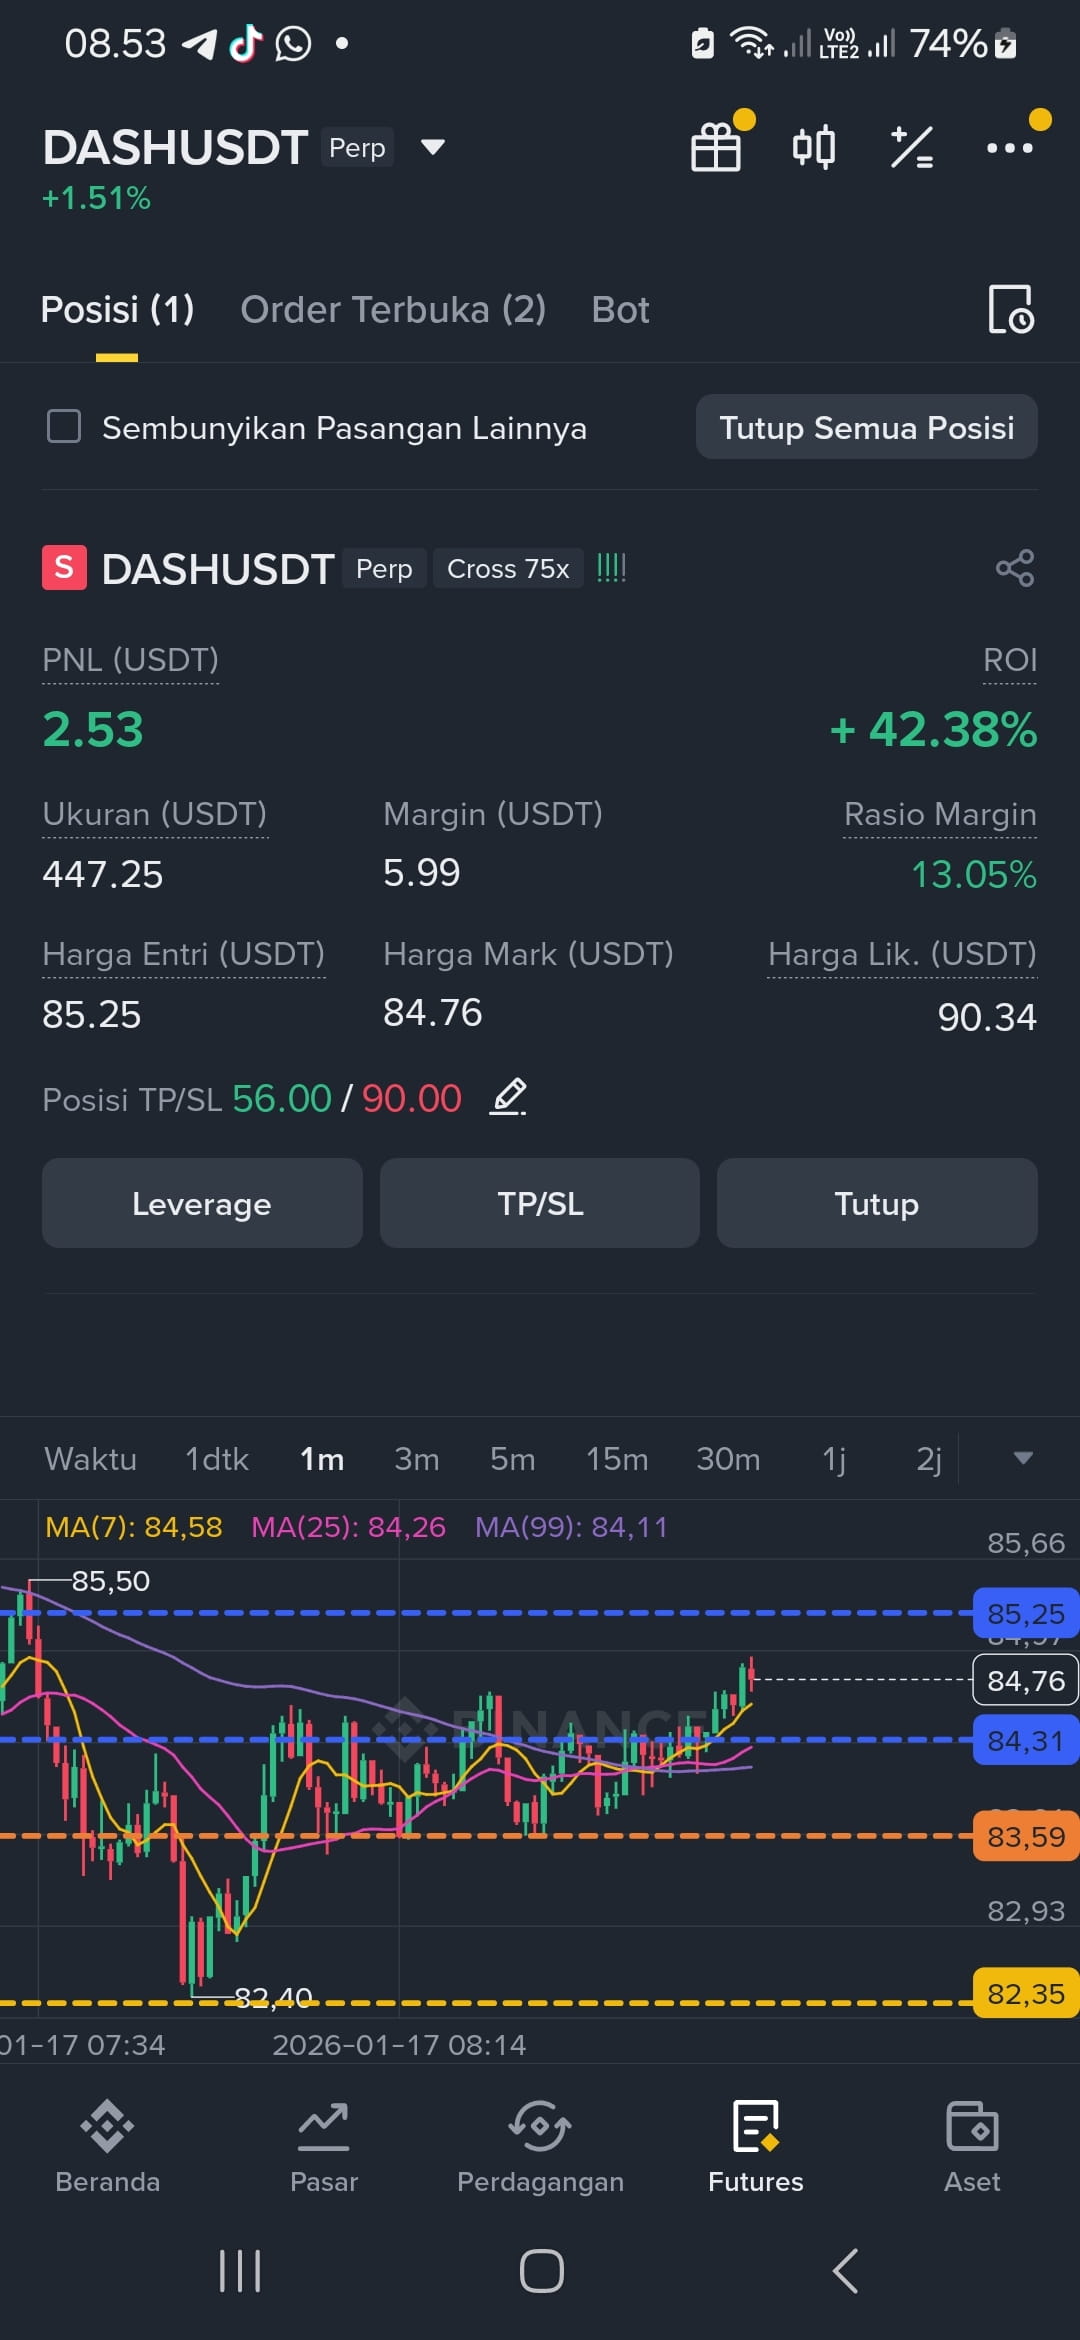The image size is (1080, 2340).
Task: Open the candlestick chart icon
Action: (x=813, y=147)
